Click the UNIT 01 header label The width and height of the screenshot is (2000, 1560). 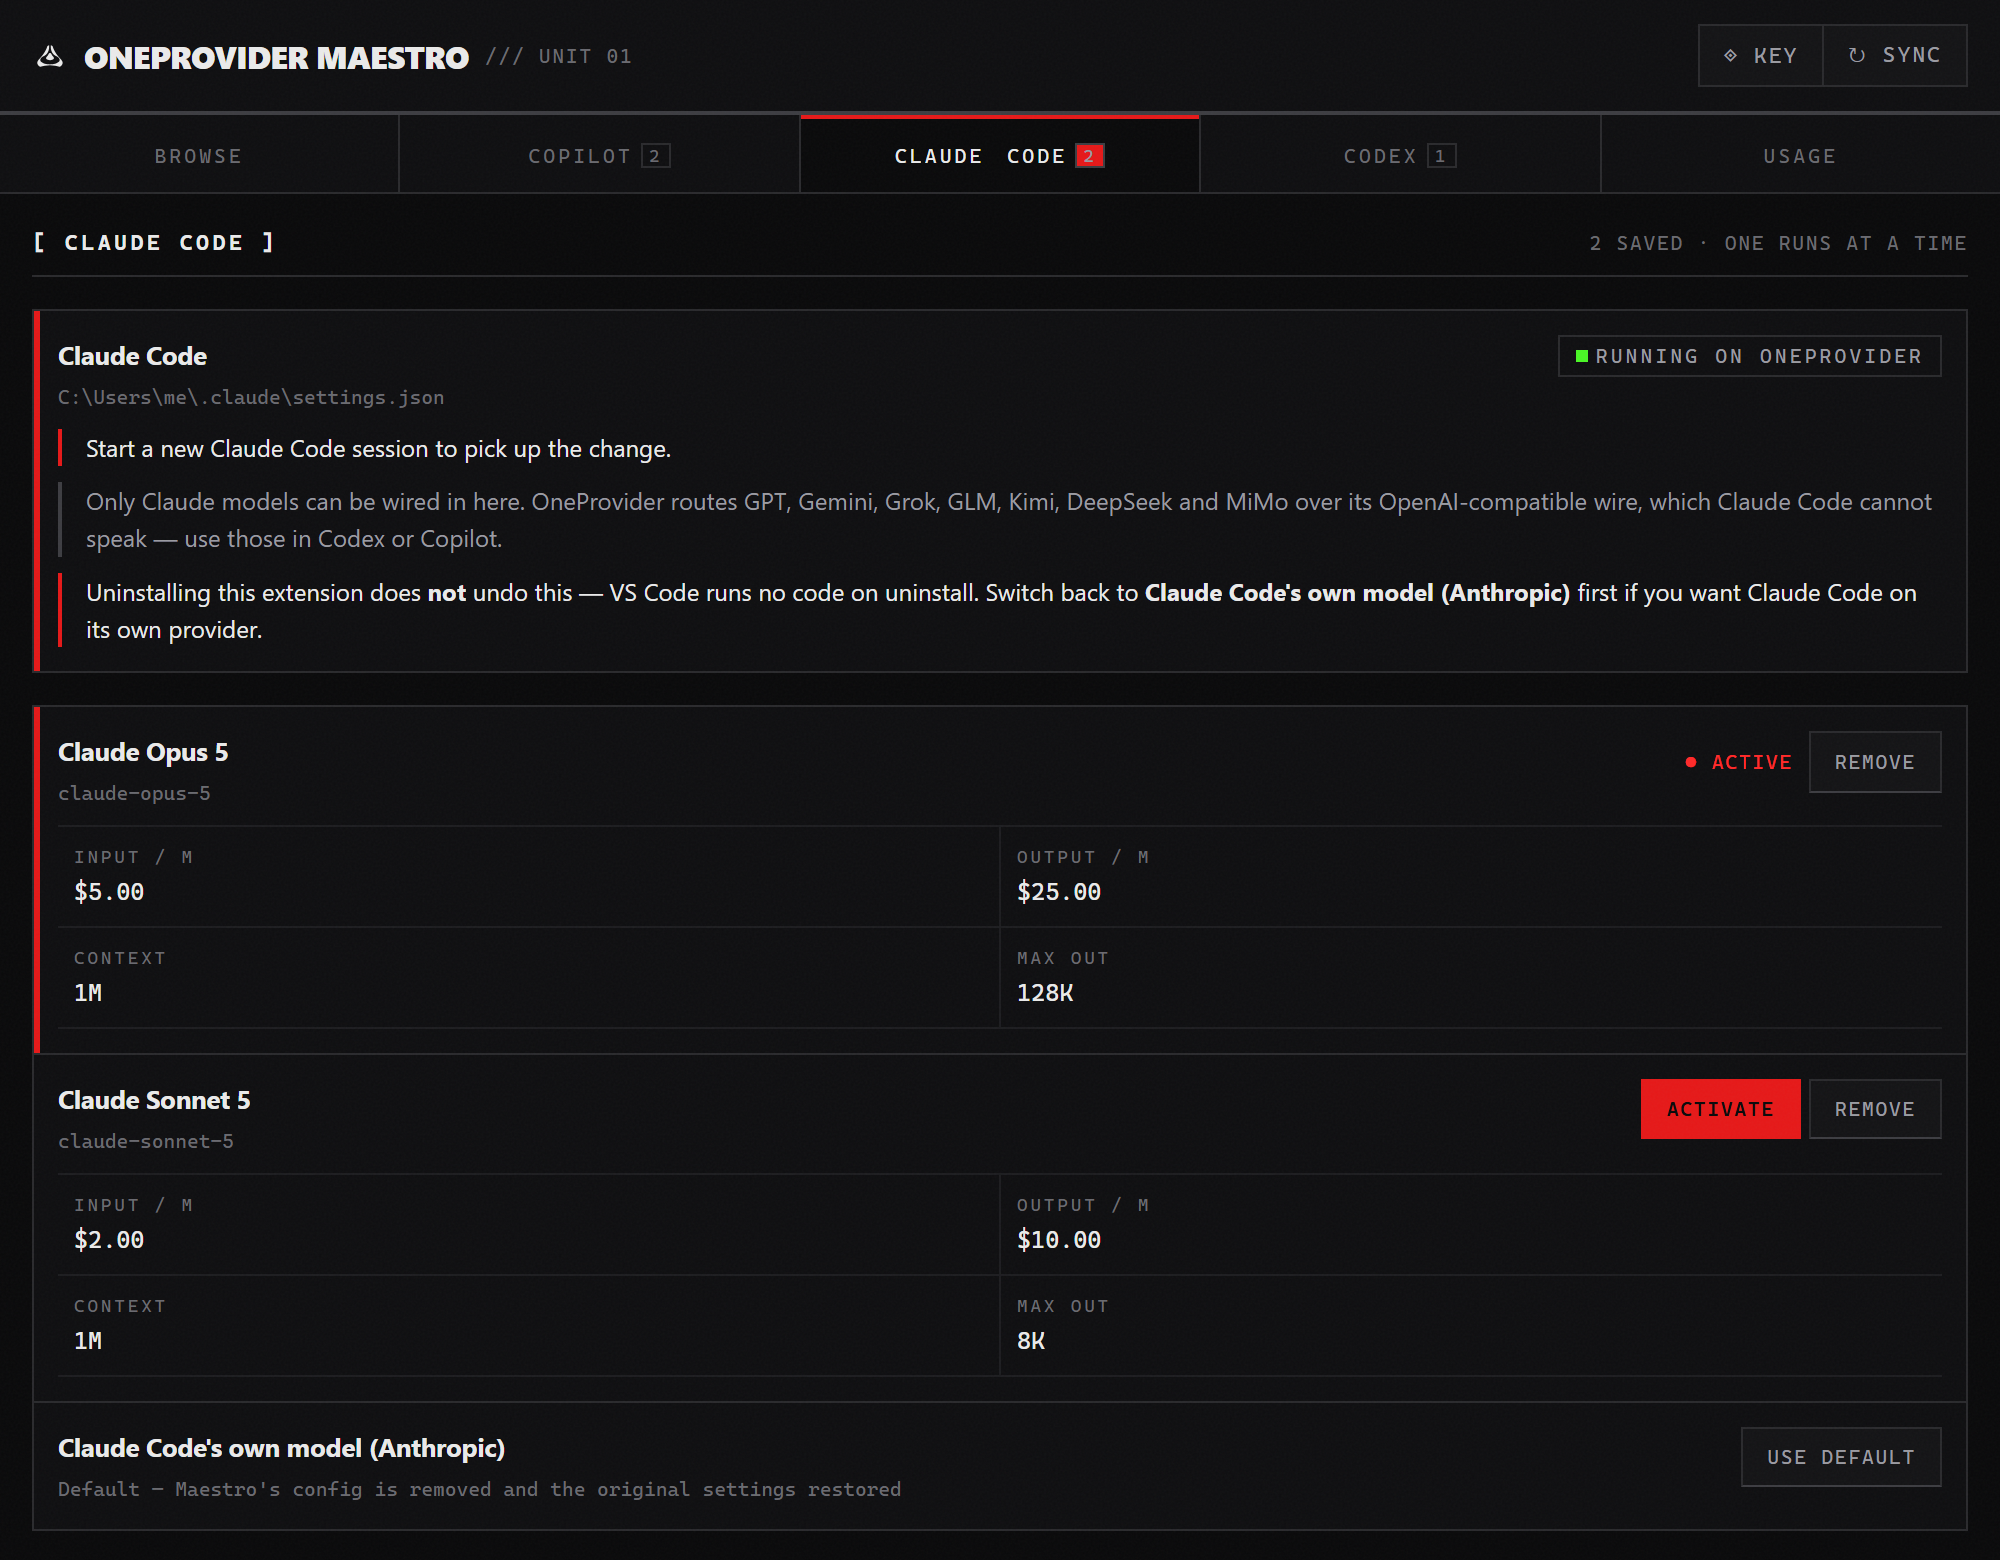click(x=585, y=57)
